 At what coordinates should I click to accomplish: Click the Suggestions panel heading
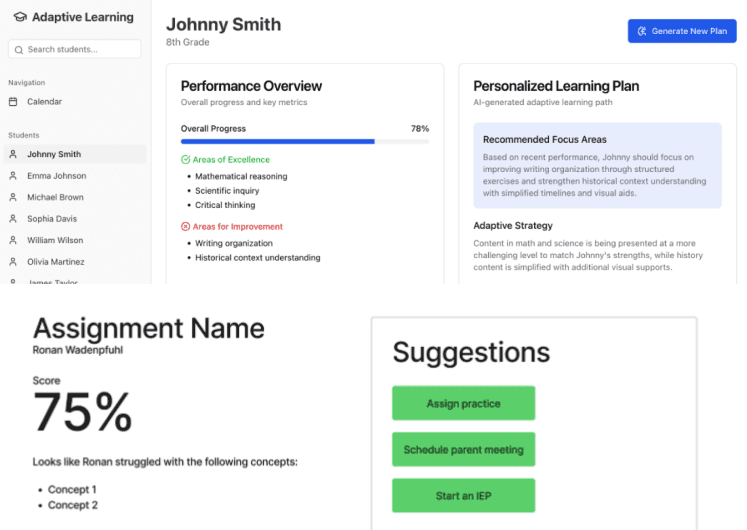[471, 353]
